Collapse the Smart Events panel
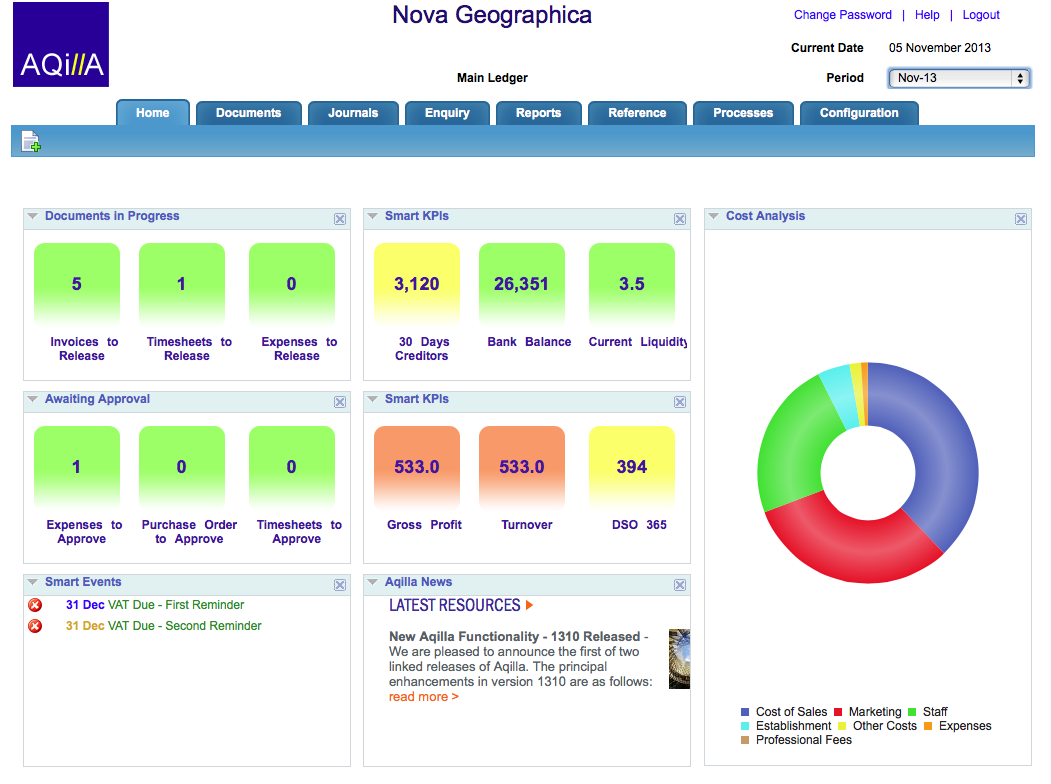1051x784 pixels. point(31,582)
